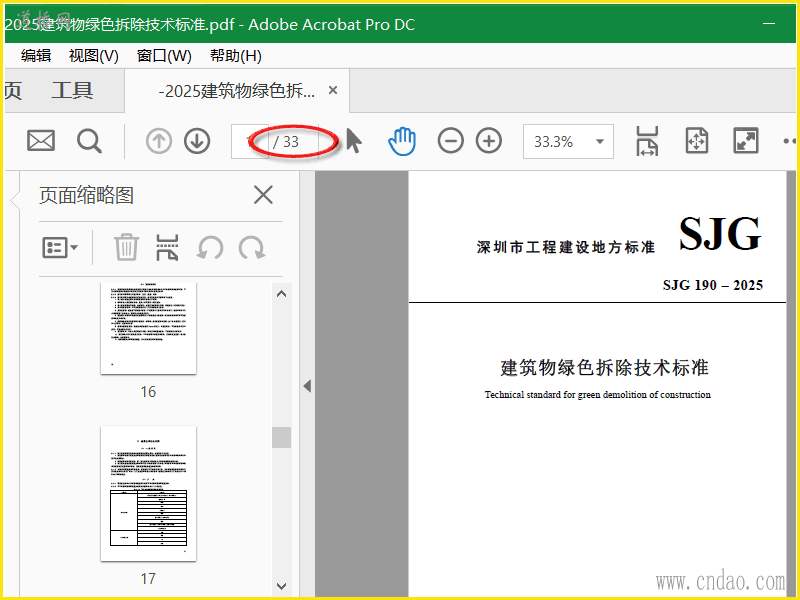Activate the hand pan tool

402,141
